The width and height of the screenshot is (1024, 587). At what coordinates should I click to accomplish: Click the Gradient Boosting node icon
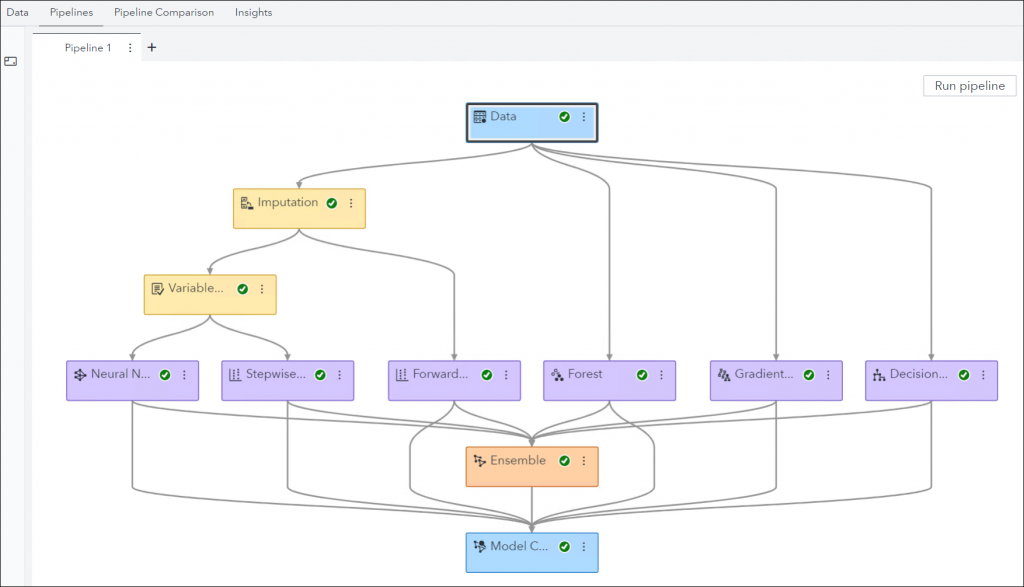coord(723,373)
